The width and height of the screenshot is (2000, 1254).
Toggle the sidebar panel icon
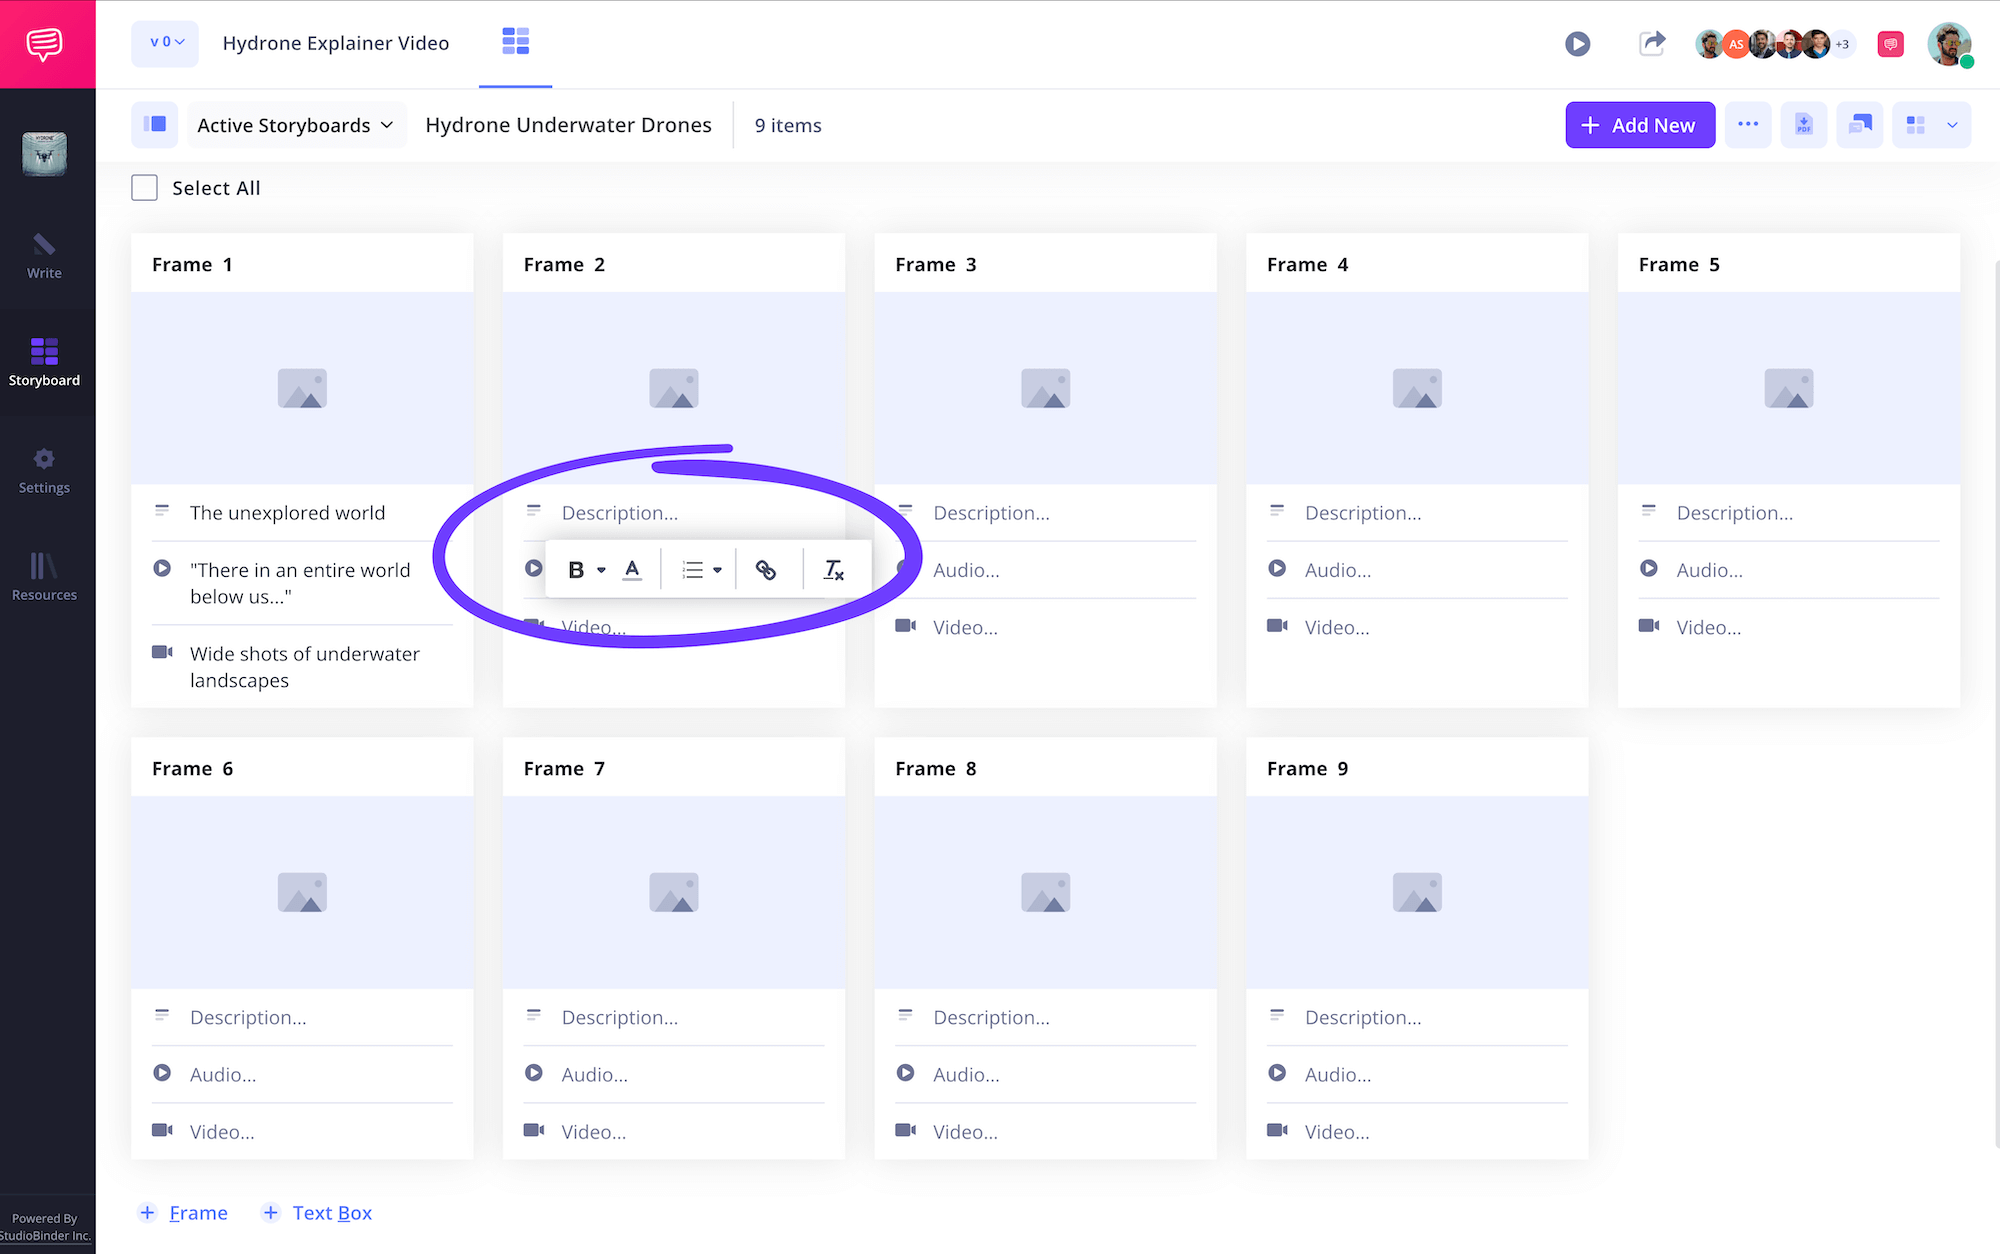coord(155,125)
